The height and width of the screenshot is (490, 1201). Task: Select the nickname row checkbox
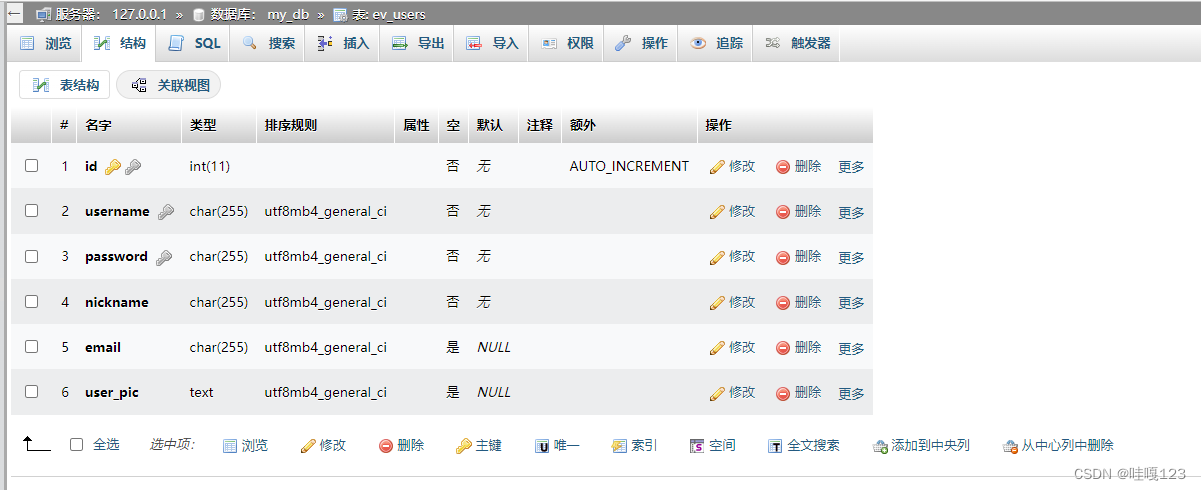(32, 302)
